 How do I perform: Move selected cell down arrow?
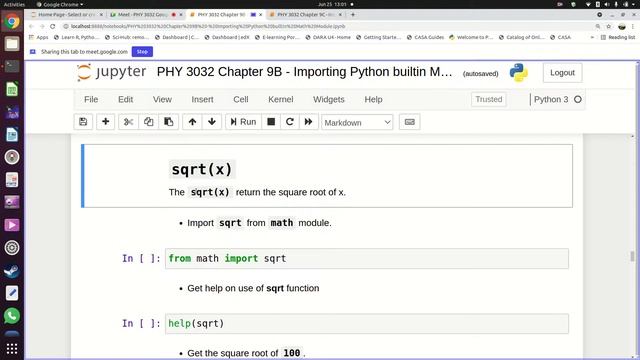click(x=212, y=122)
